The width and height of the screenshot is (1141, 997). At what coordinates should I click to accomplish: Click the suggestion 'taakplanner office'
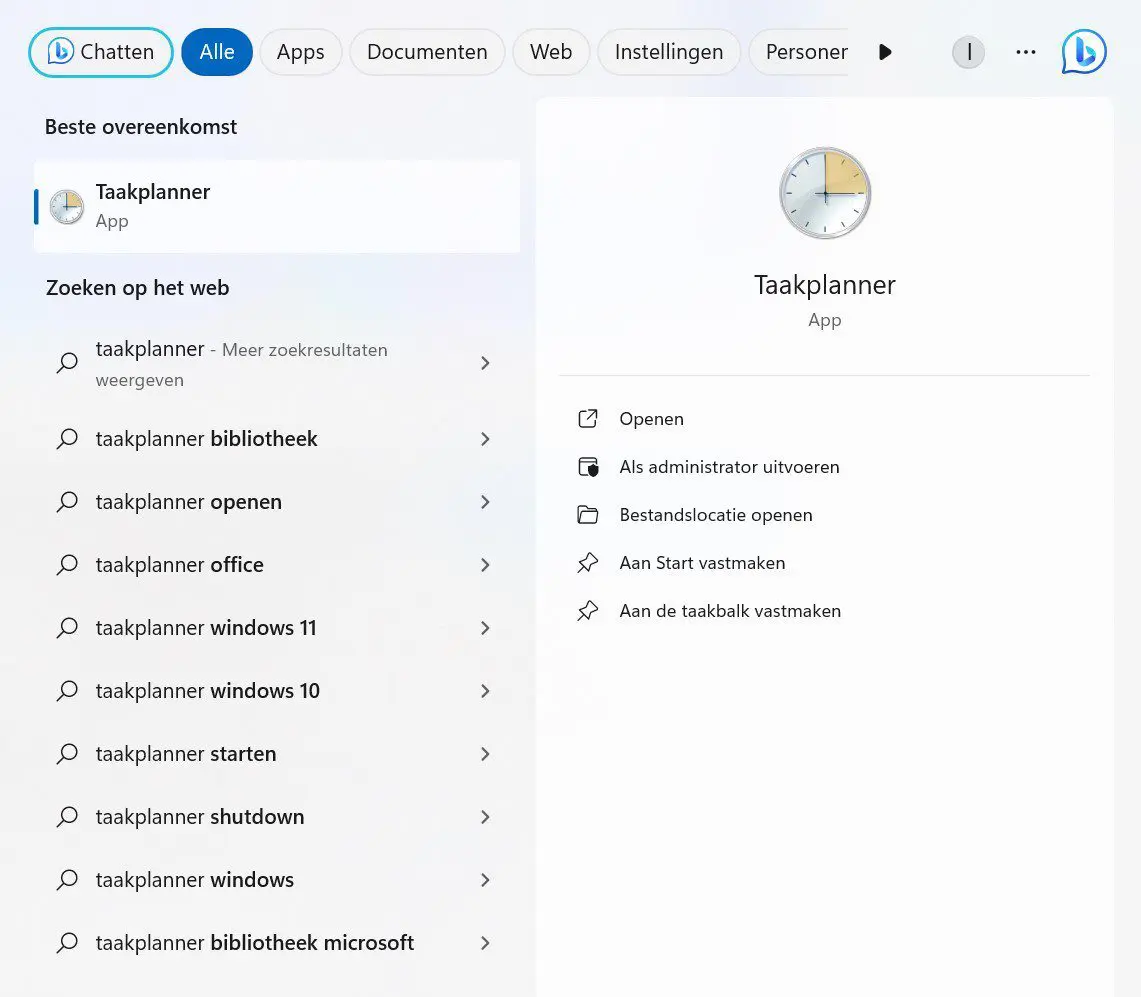[x=277, y=565]
